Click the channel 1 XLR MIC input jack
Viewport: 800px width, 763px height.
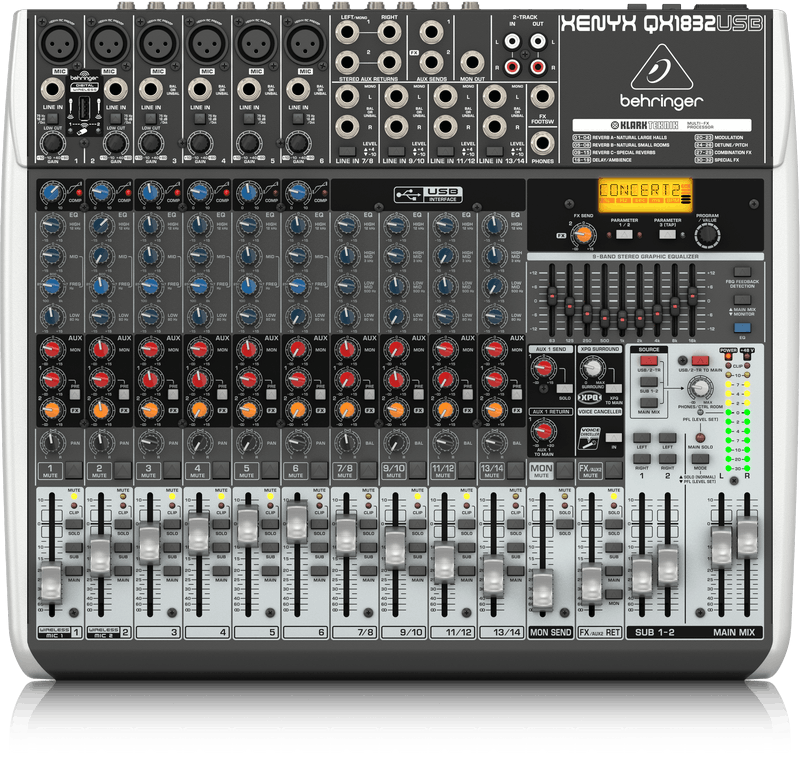click(x=60, y=43)
